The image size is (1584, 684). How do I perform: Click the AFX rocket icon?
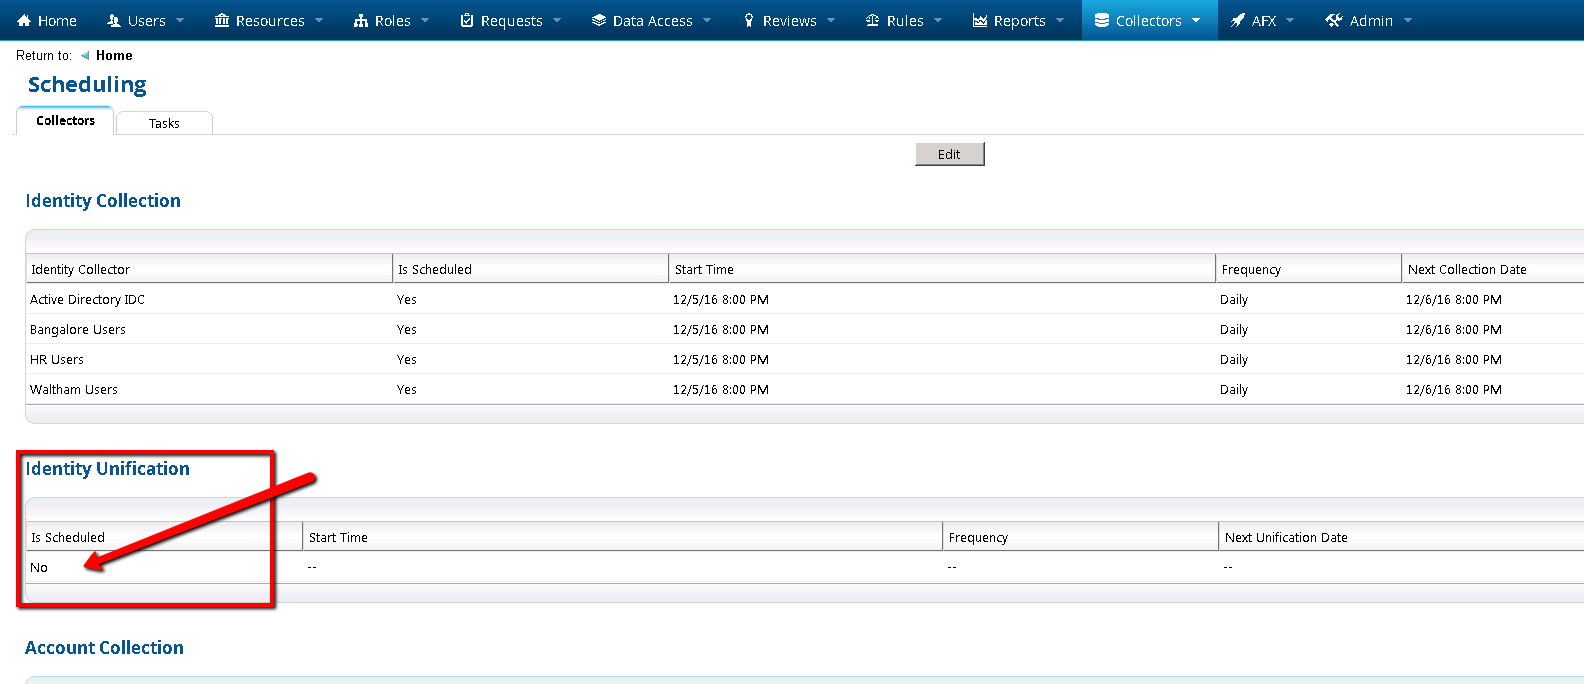point(1238,21)
